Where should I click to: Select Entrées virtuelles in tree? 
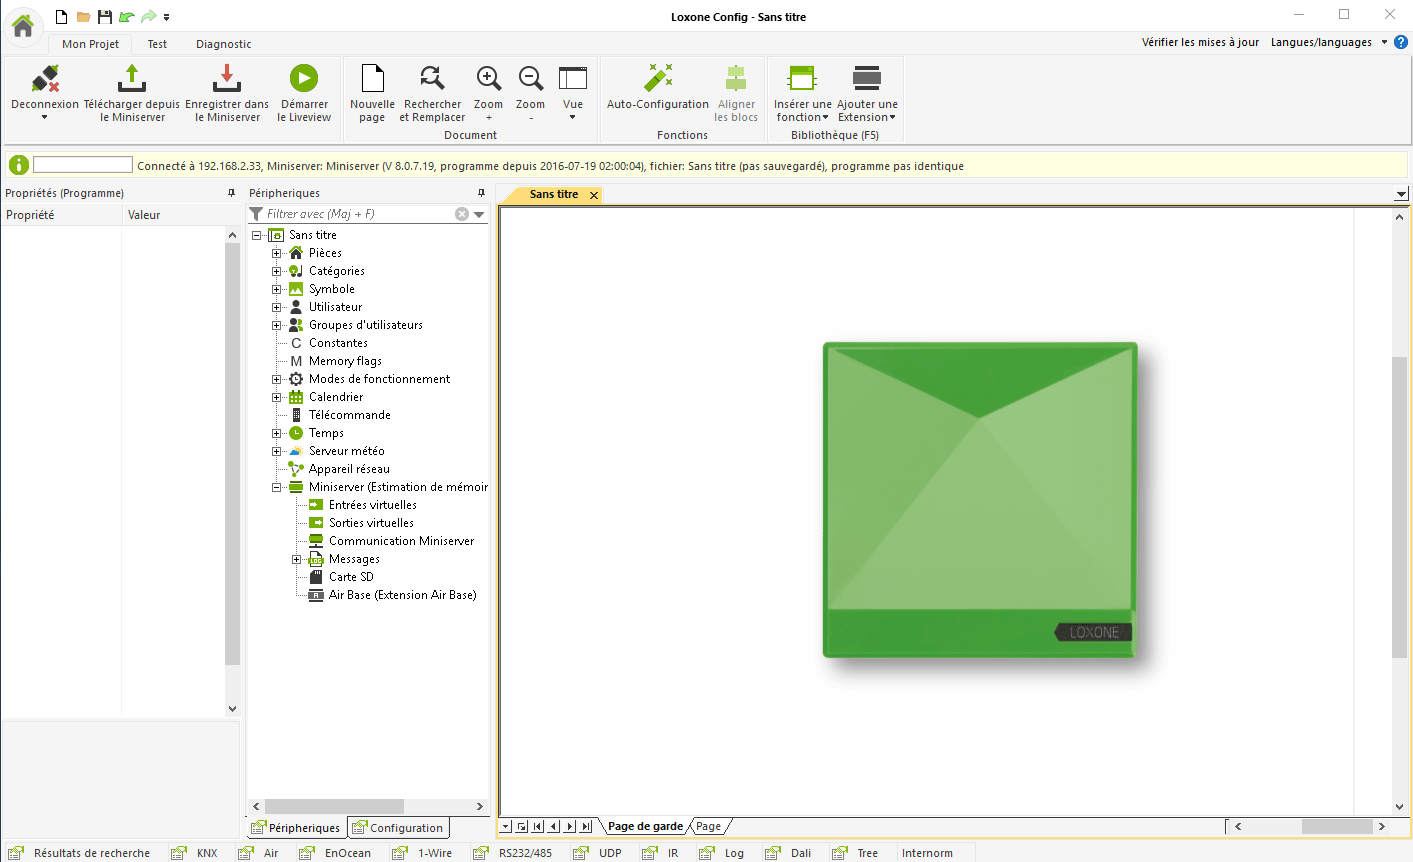[372, 505]
